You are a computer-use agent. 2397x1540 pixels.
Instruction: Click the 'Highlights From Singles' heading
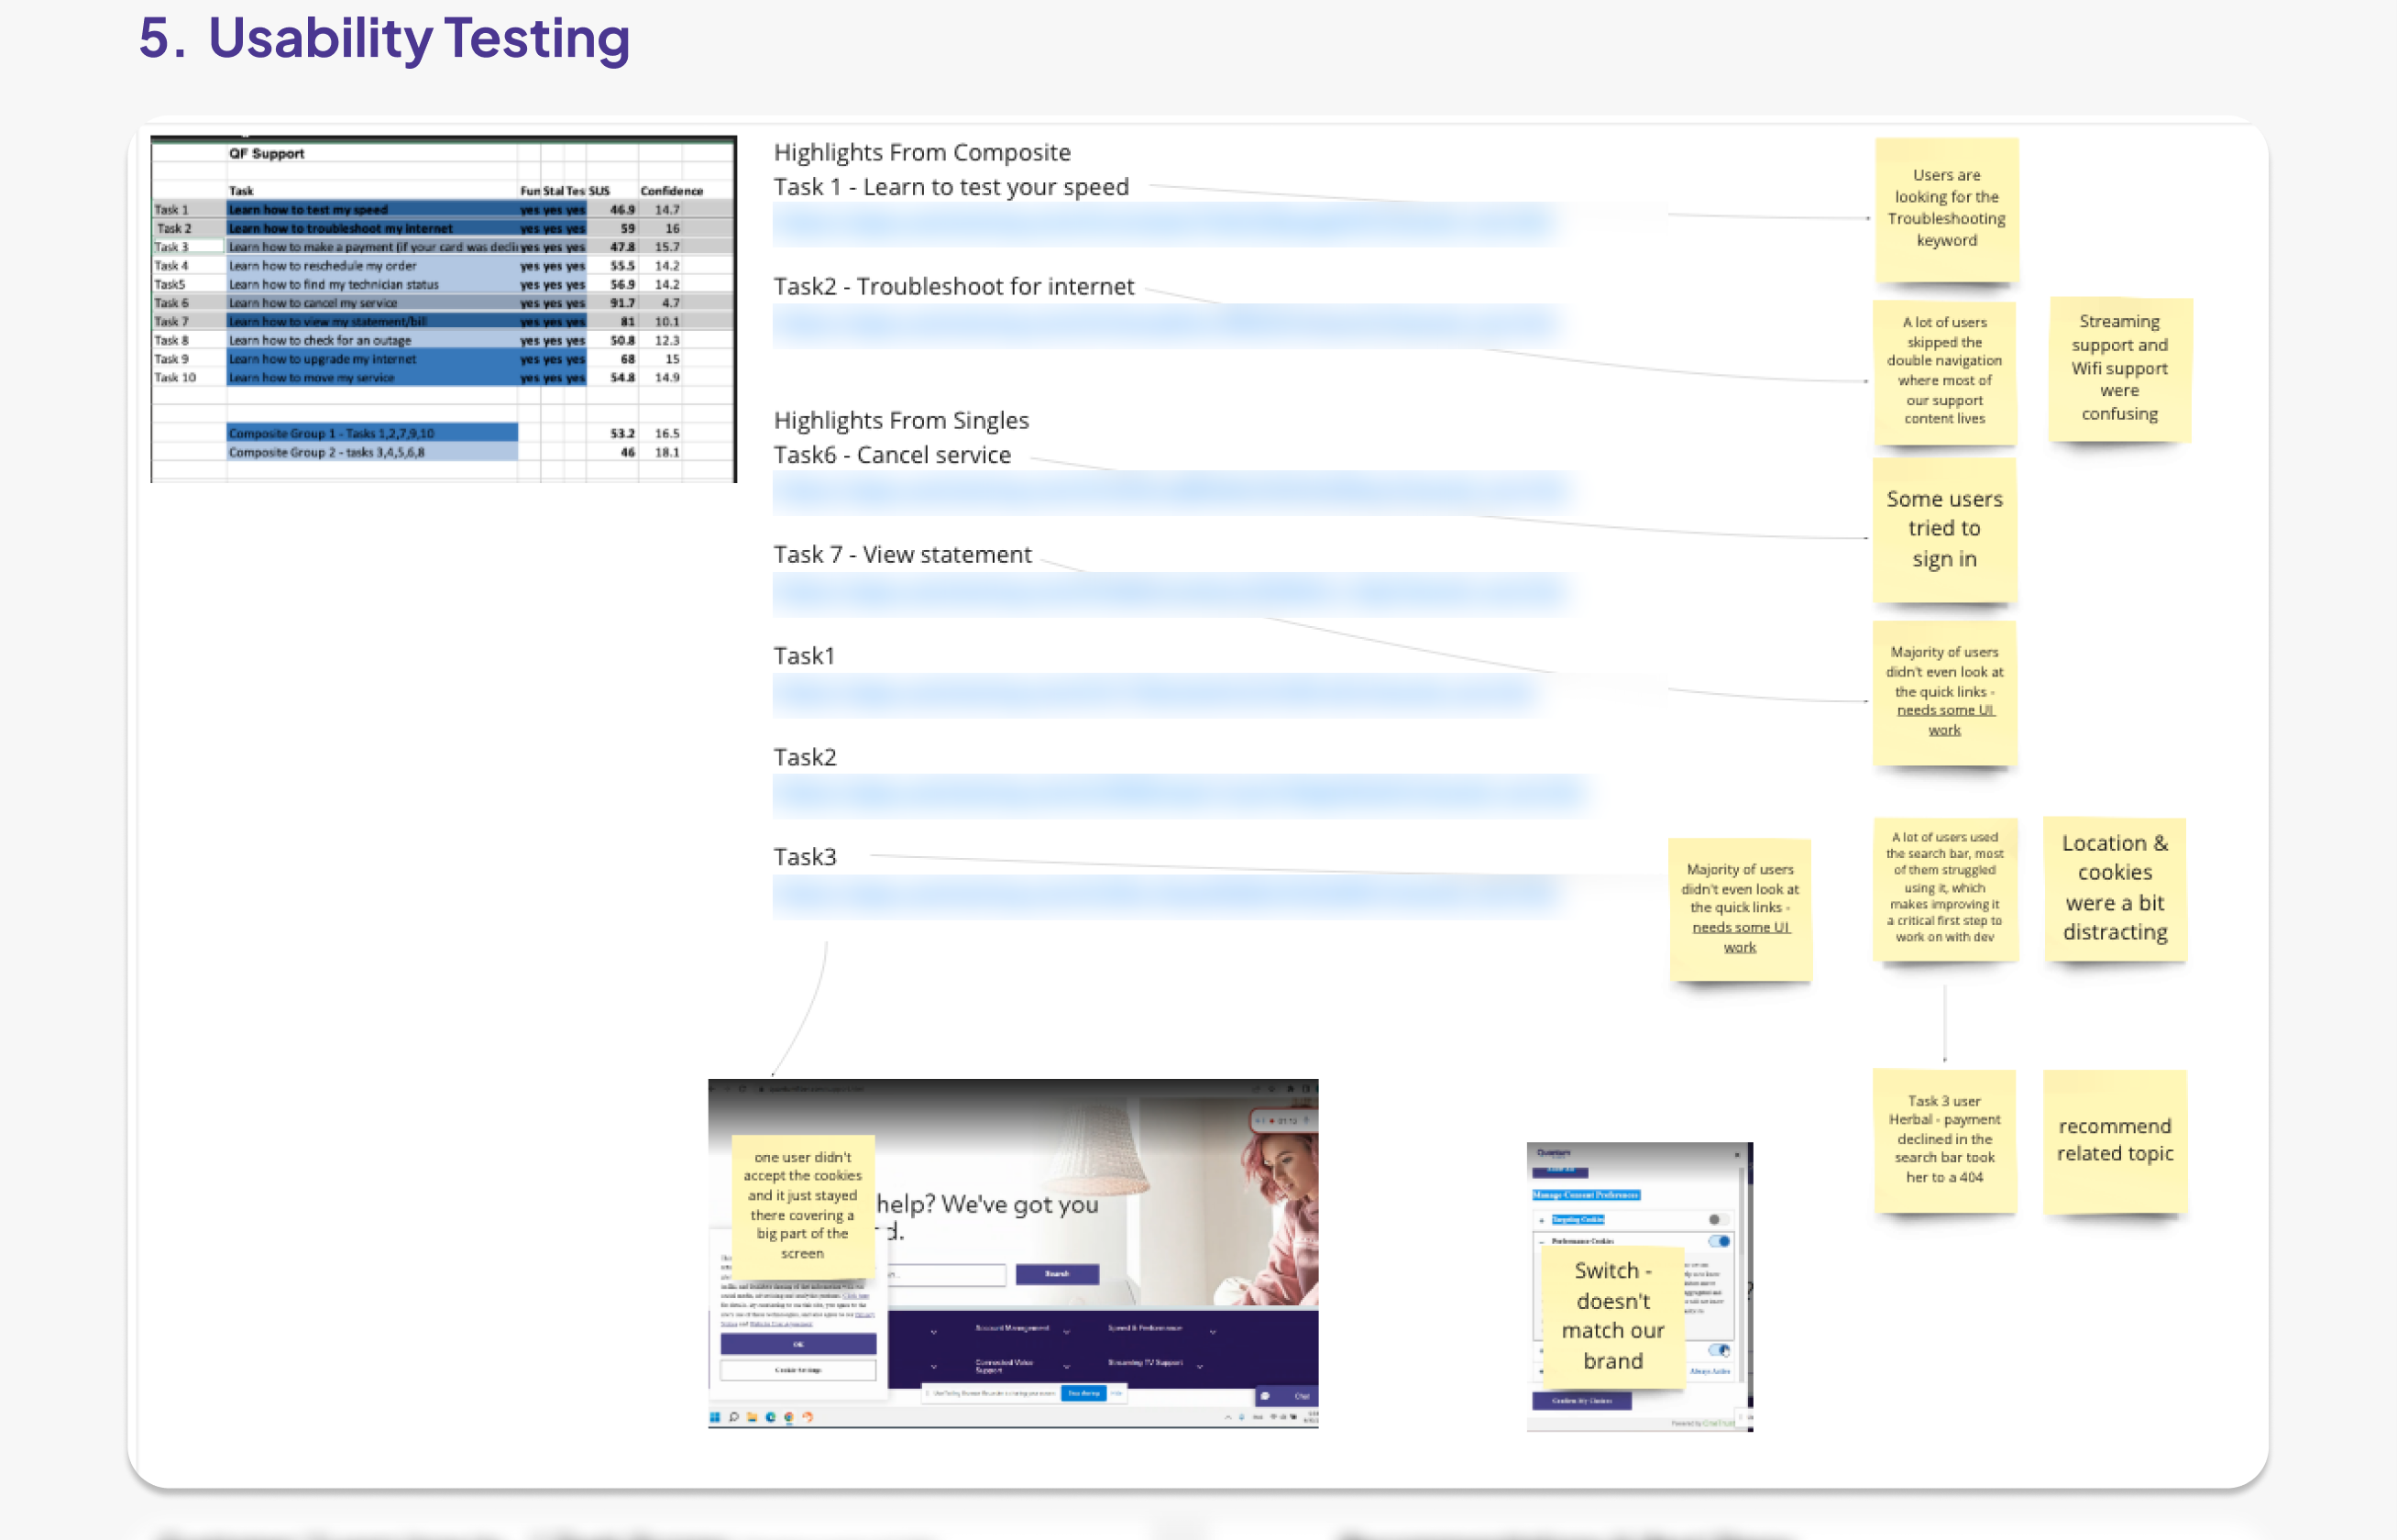(901, 420)
